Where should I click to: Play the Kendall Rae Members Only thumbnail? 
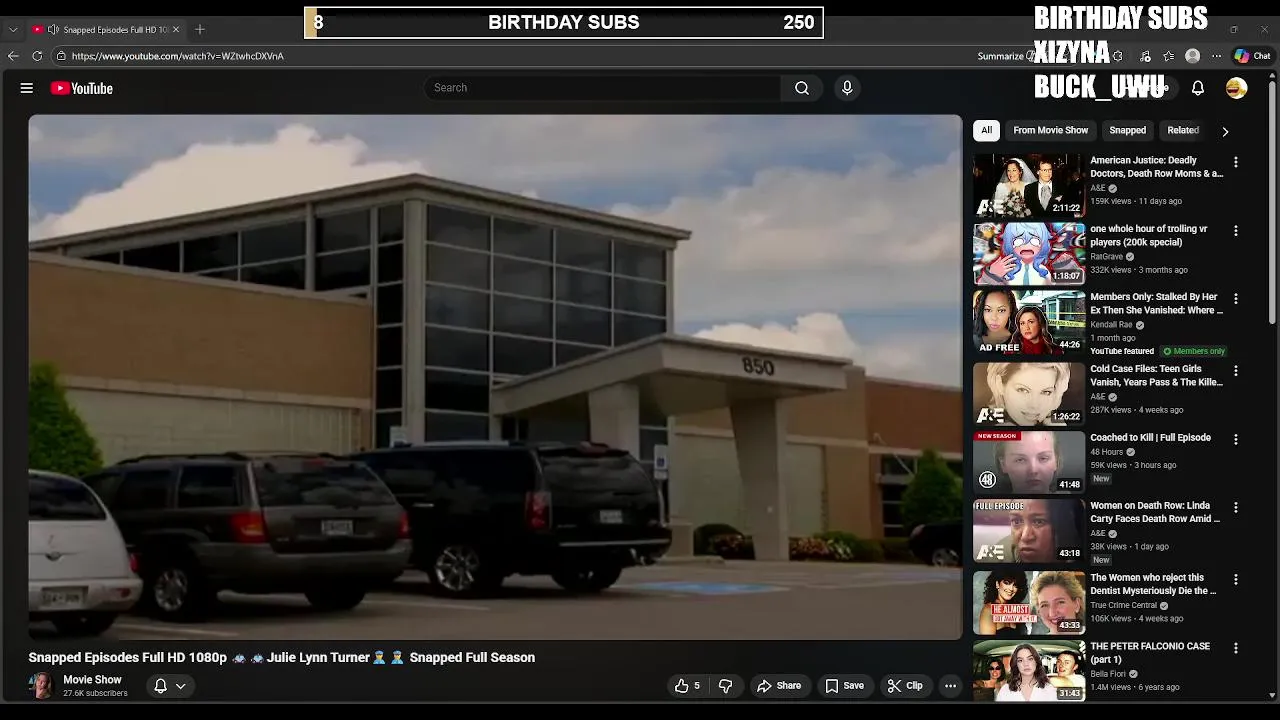1029,322
